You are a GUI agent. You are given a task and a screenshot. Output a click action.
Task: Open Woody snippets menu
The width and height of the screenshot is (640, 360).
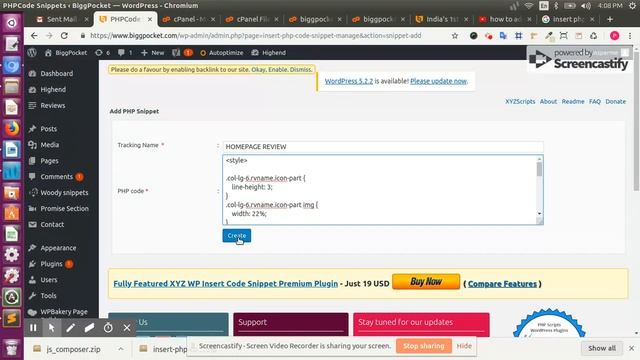pos(64,193)
